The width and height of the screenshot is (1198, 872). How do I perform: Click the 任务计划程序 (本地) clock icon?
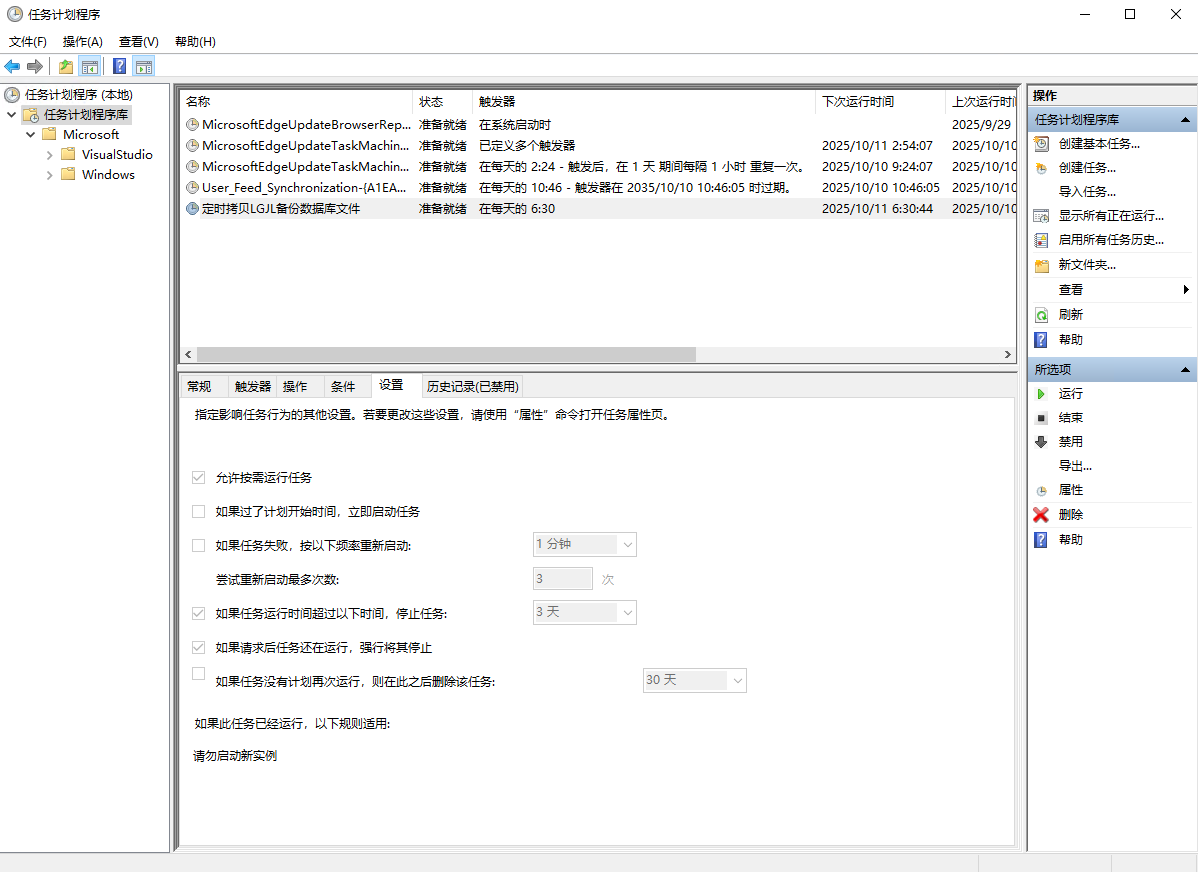coord(12,95)
